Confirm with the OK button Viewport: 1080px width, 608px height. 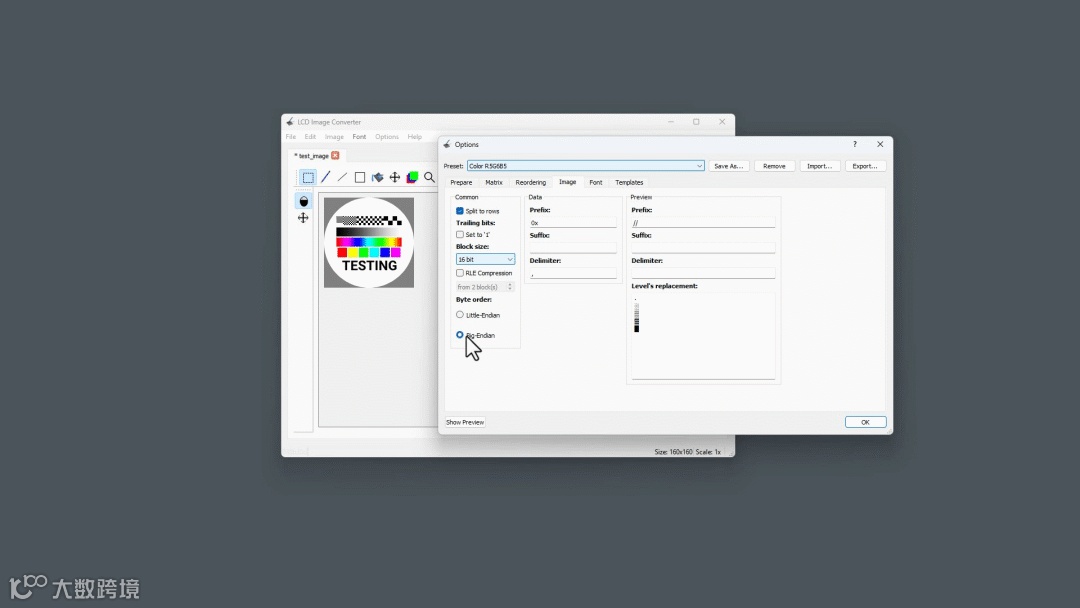(865, 422)
